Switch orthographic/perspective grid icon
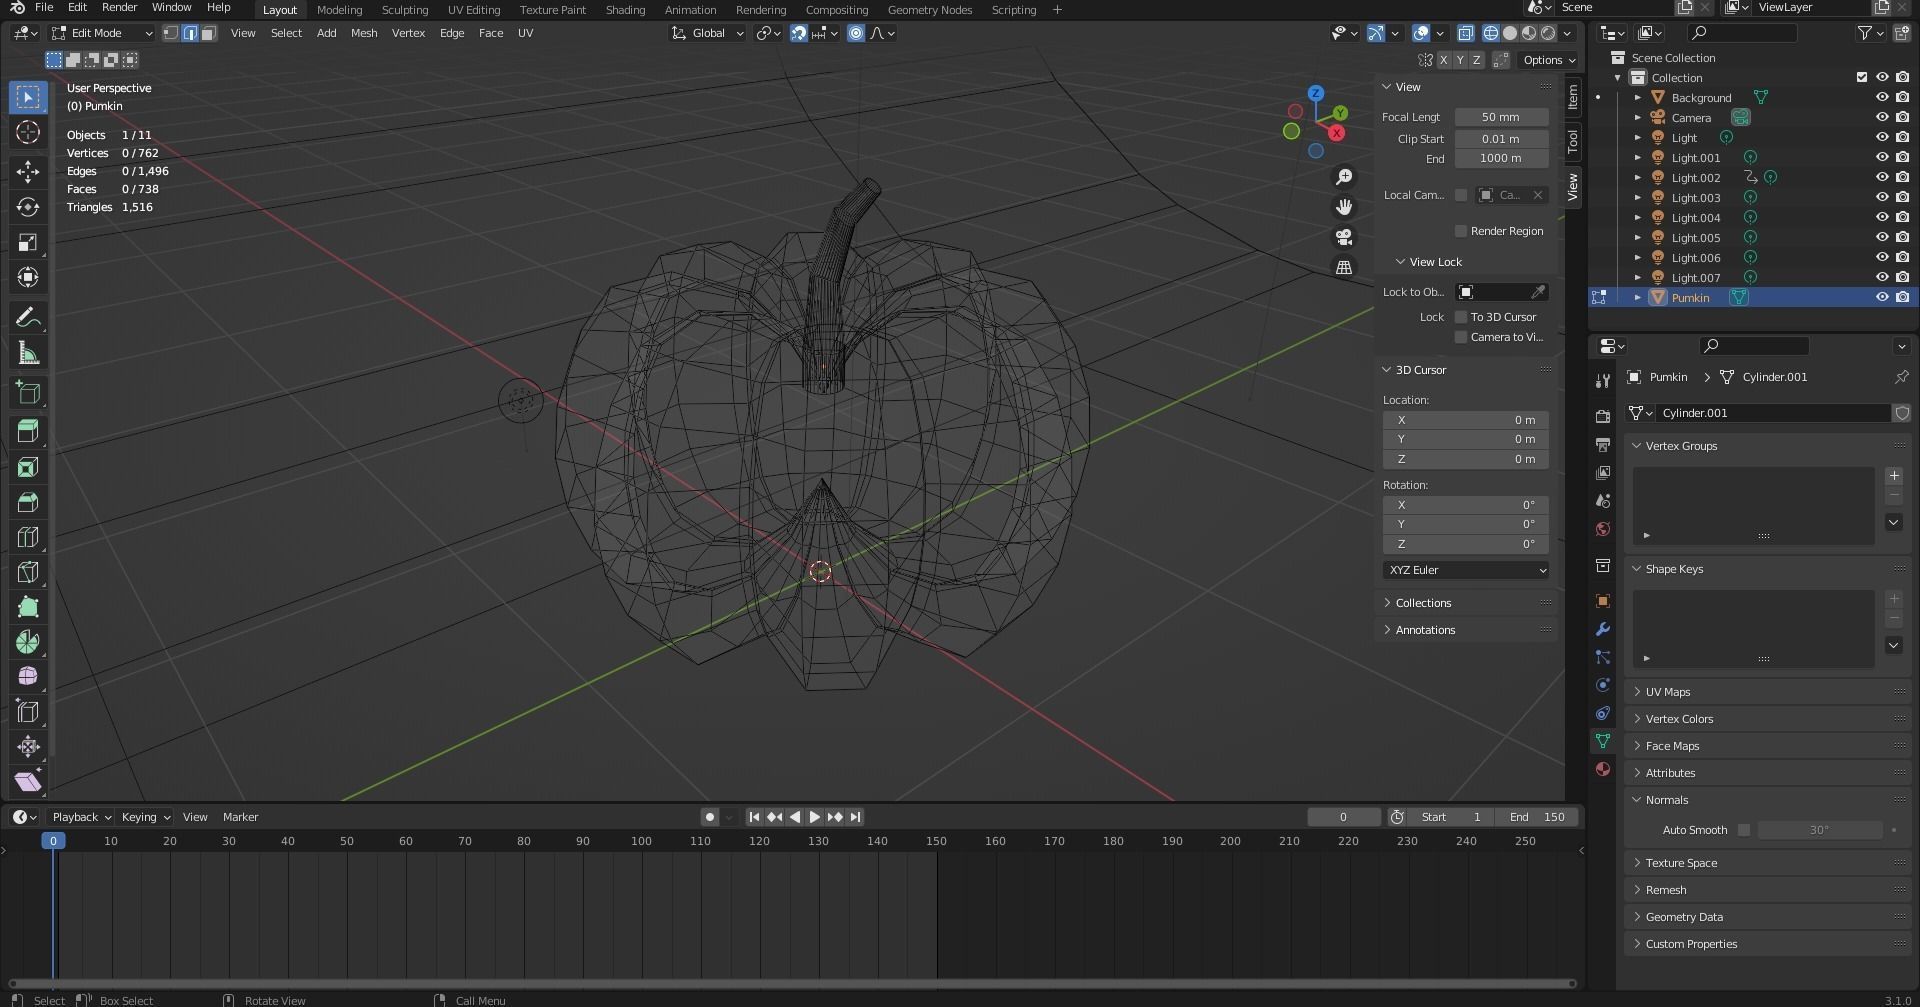Viewport: 1920px width, 1007px height. tap(1344, 267)
